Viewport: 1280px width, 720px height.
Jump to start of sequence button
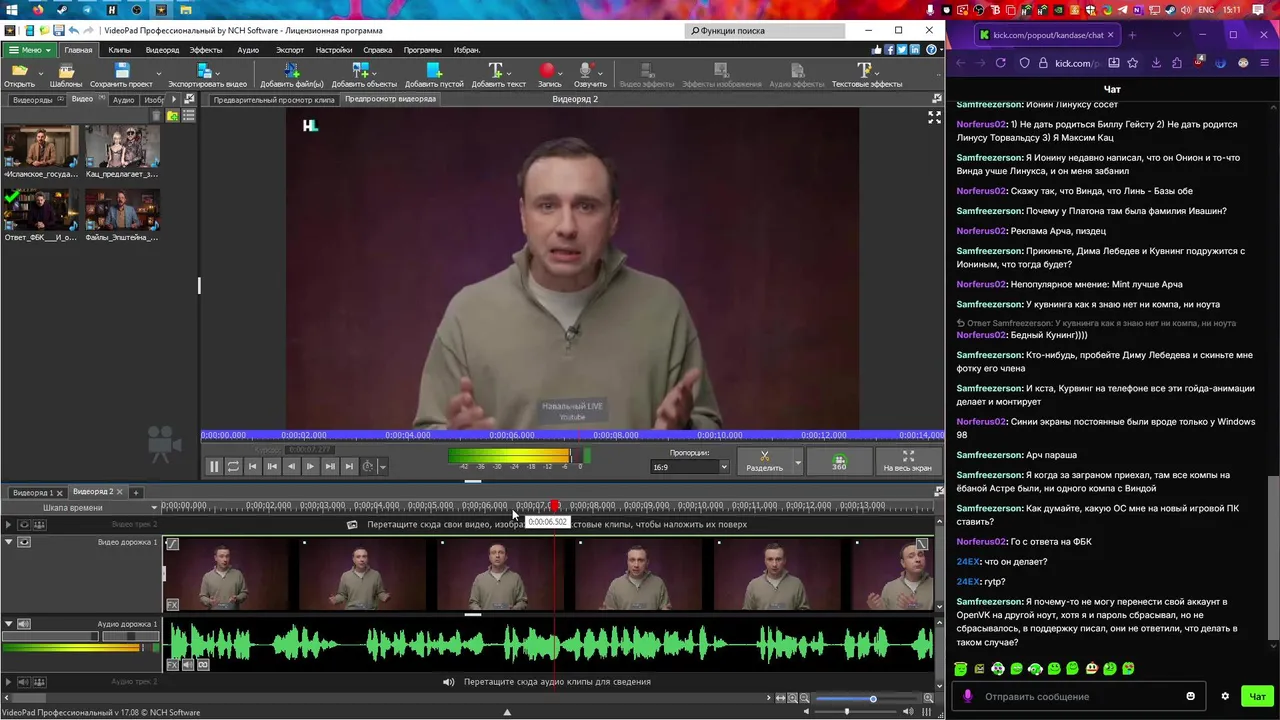252,466
